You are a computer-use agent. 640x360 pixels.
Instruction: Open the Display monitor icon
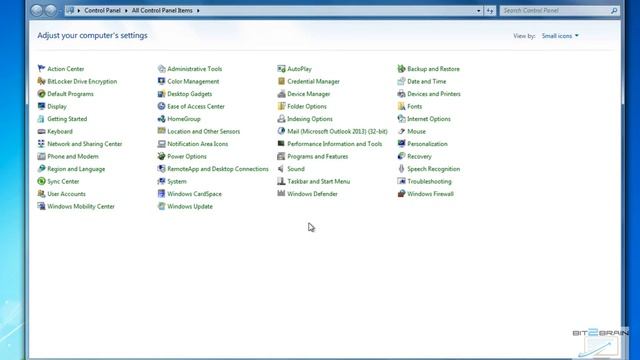(x=41, y=106)
